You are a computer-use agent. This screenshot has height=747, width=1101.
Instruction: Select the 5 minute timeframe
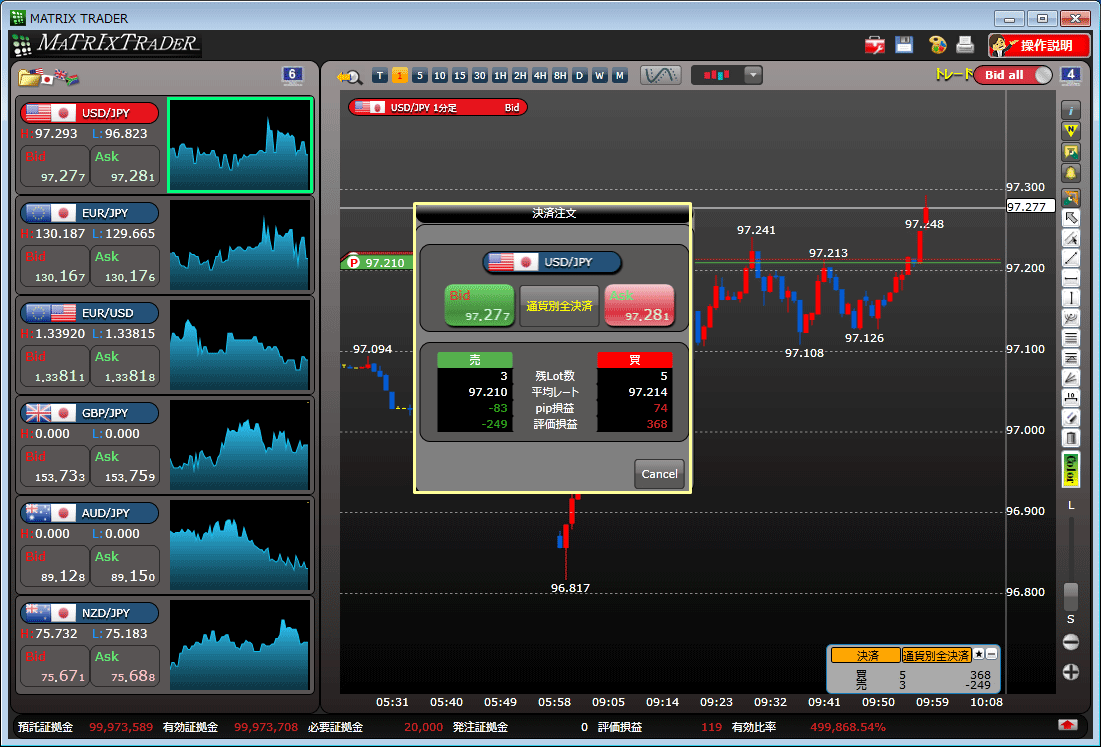click(420, 76)
